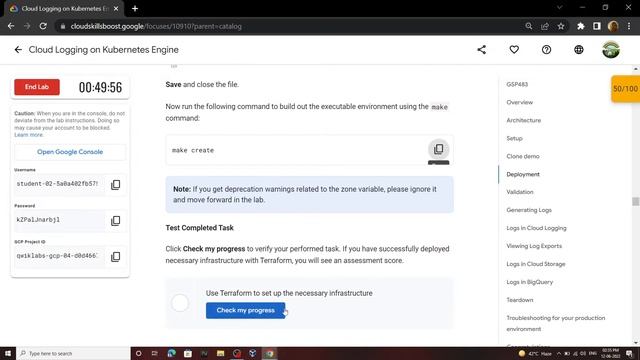
Task: Go to Deployment section
Action: pyautogui.click(x=523, y=174)
